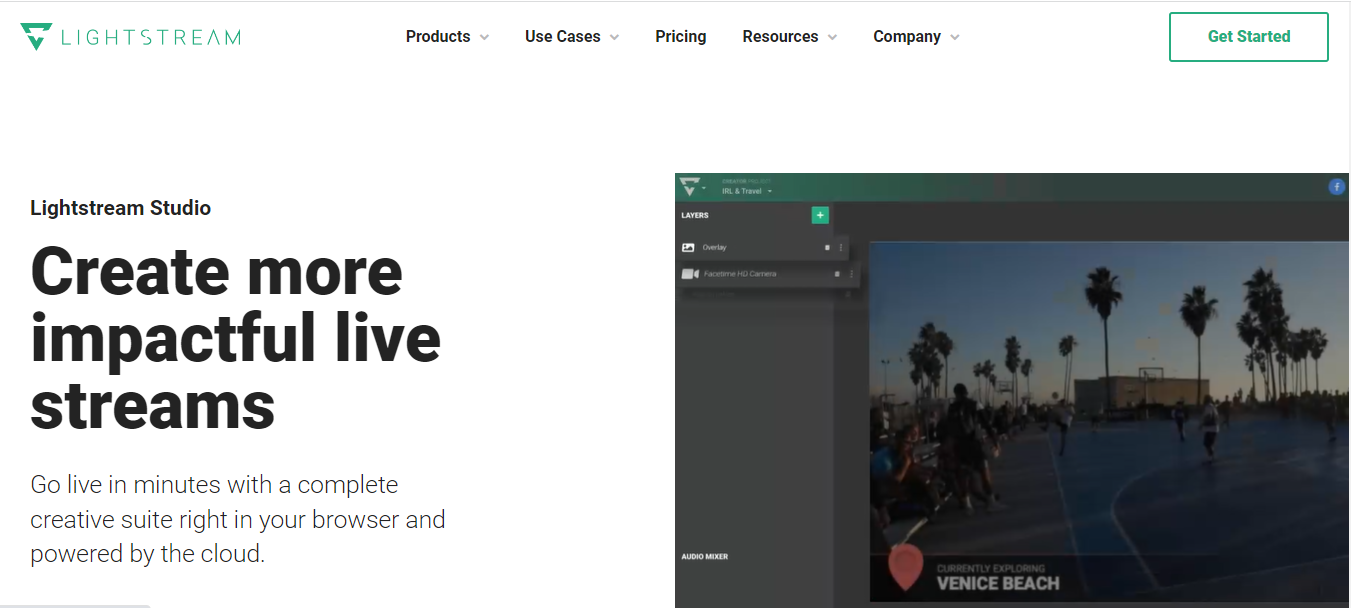Click the Overlay layer image icon
The height and width of the screenshot is (608, 1351).
pos(688,247)
